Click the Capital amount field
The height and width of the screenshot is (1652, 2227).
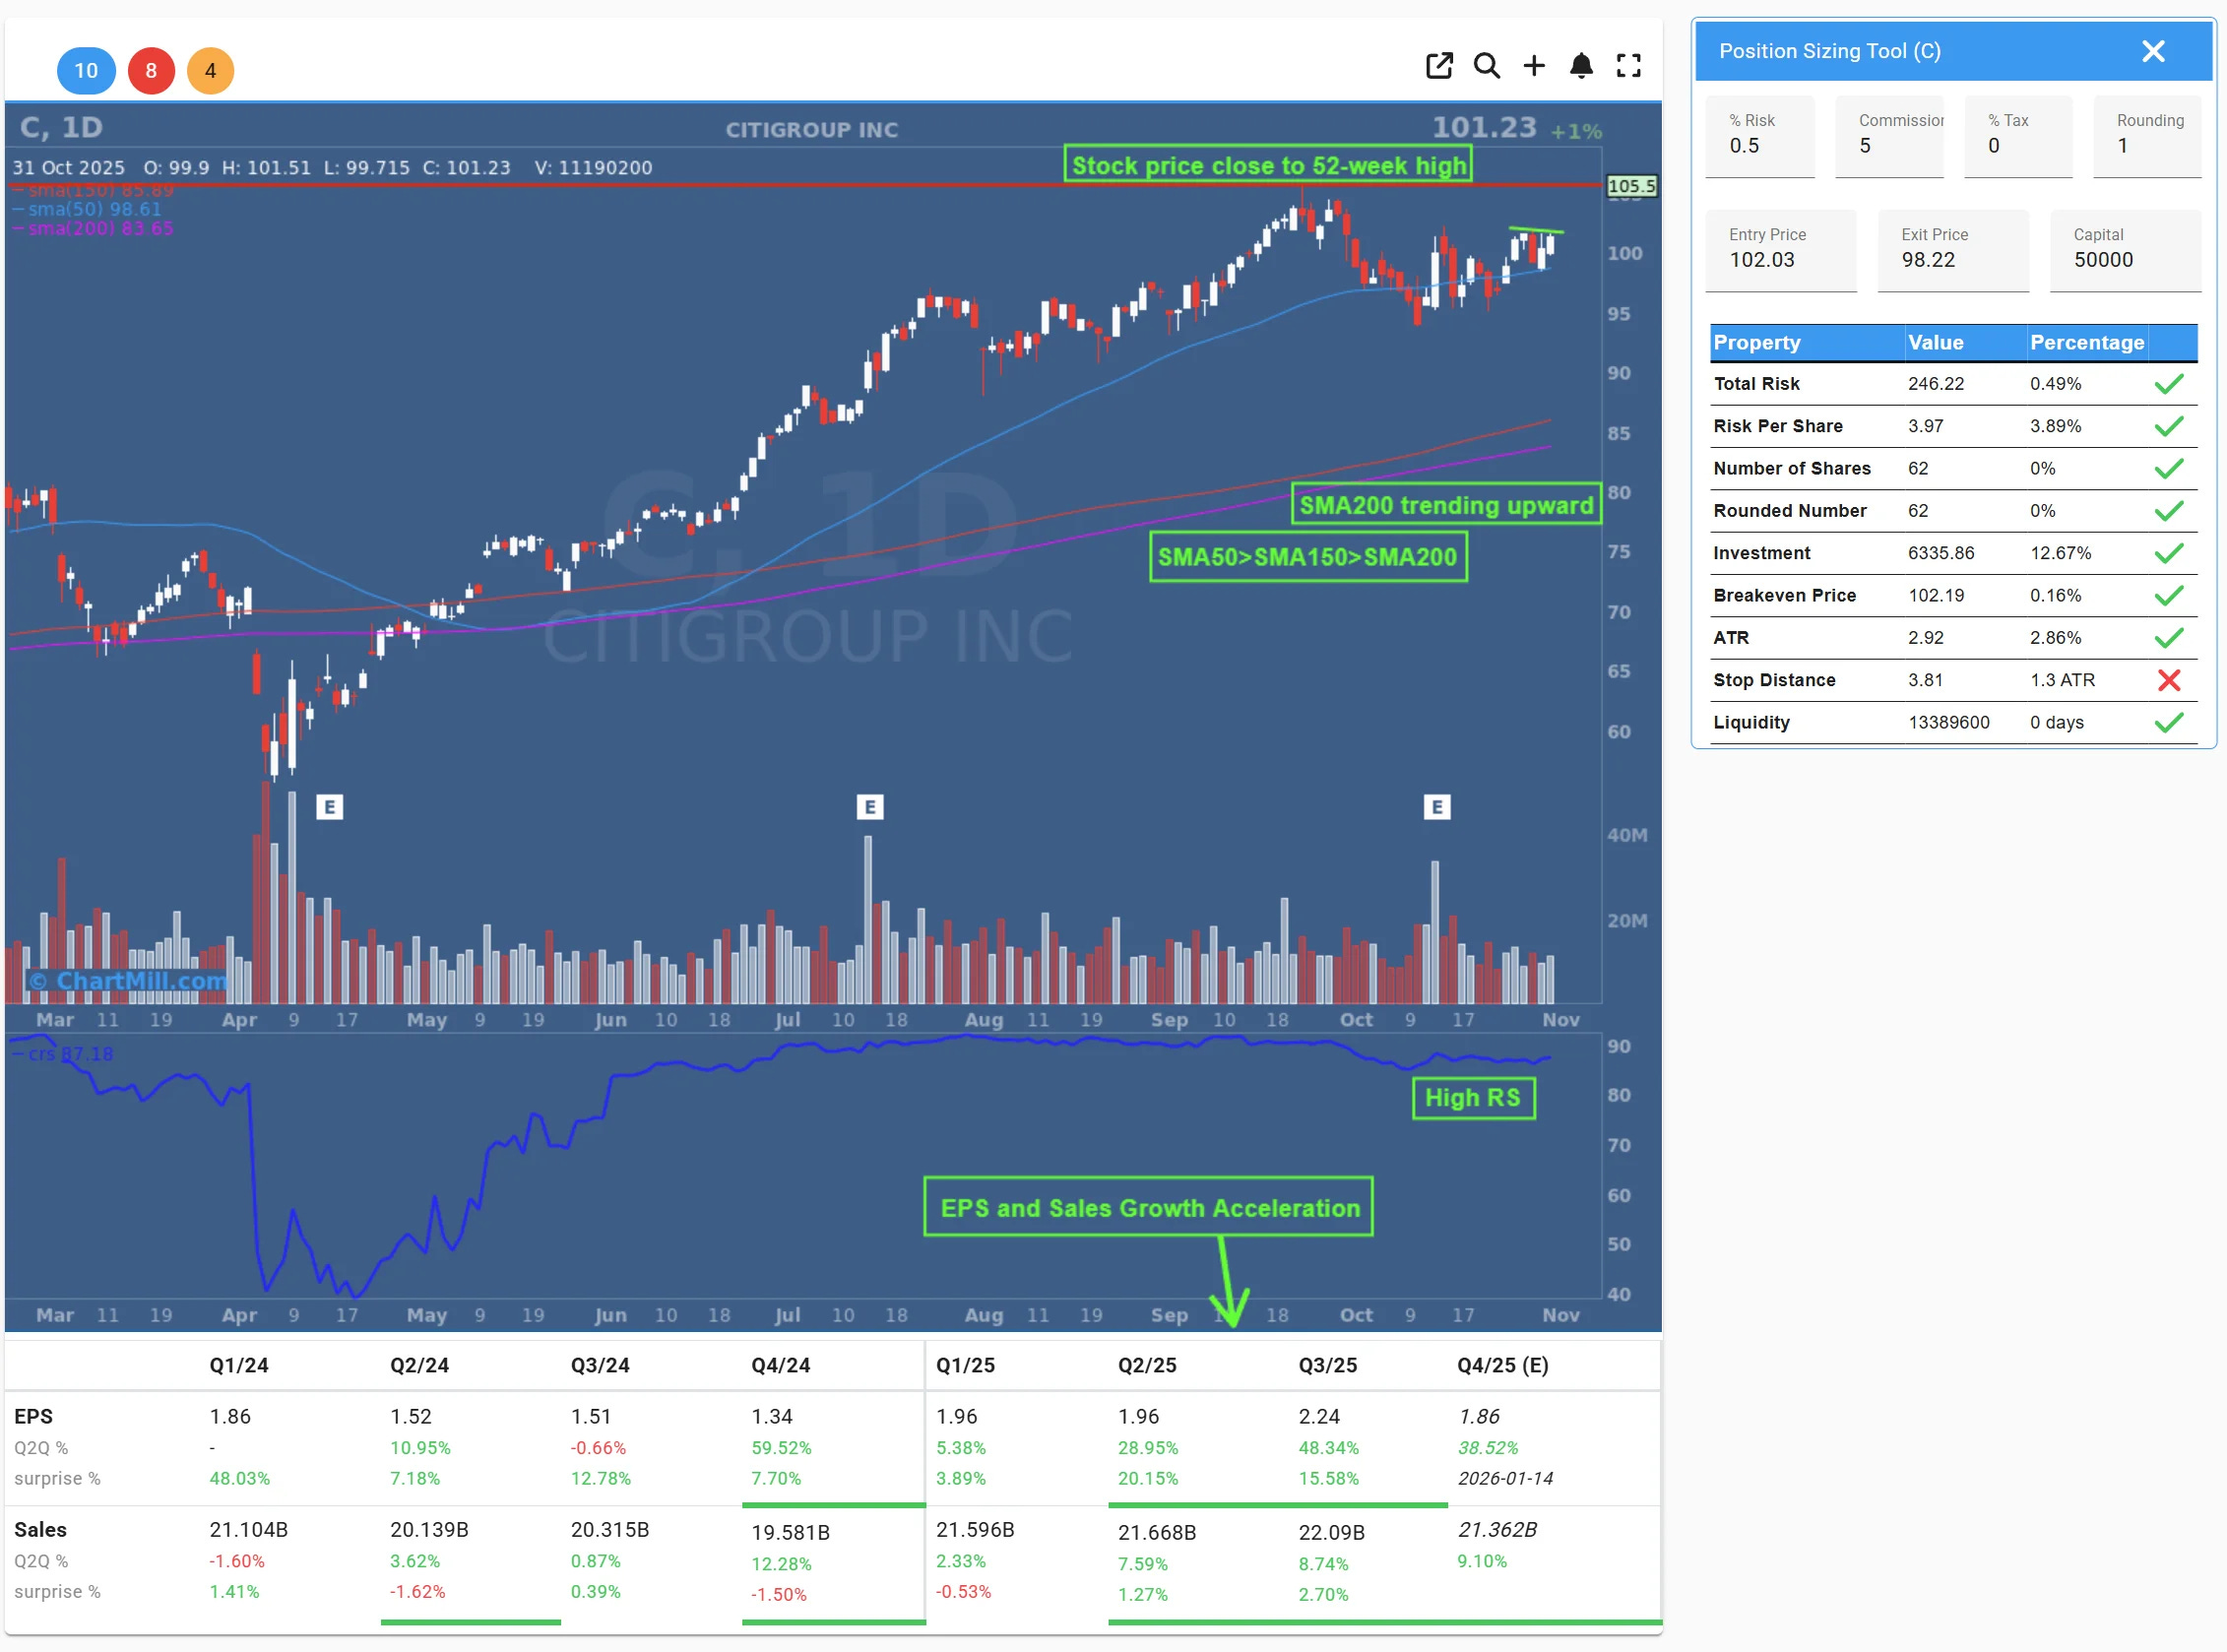(2123, 260)
